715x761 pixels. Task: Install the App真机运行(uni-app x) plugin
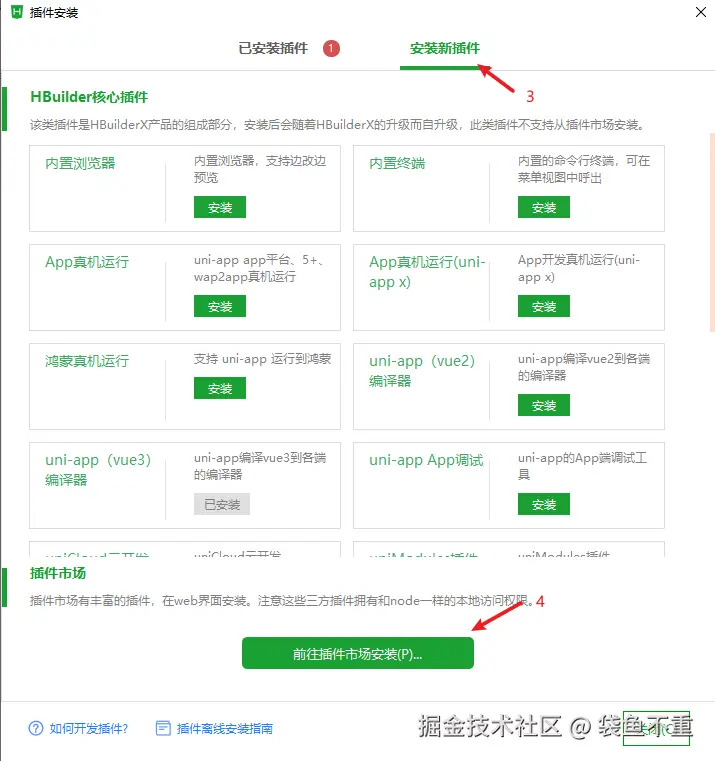544,306
